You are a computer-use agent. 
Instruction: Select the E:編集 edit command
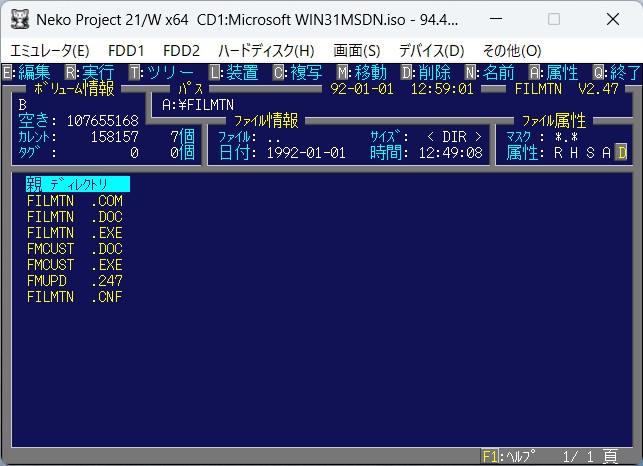pos(27,72)
